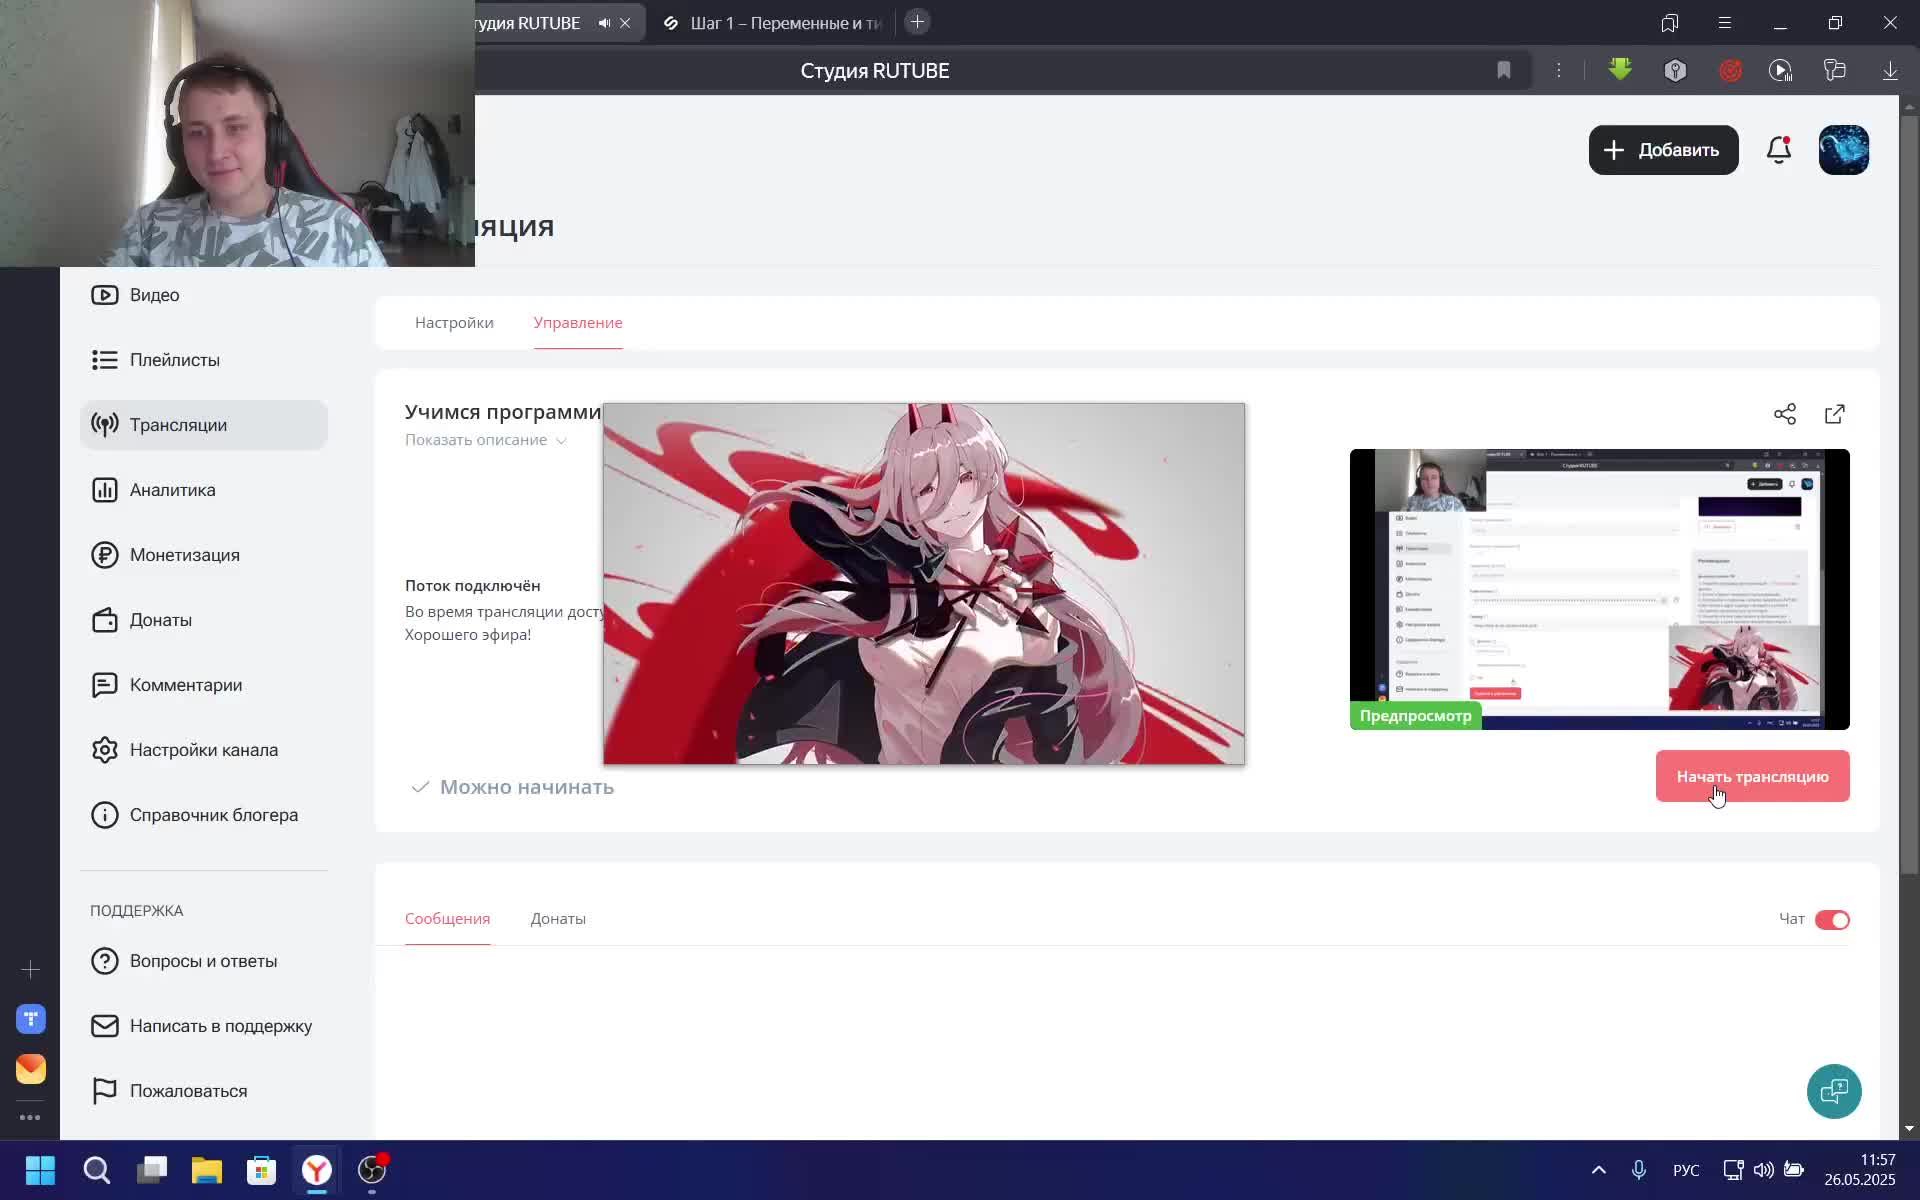Screen dimensions: 1920x1200
Task: Mute the RUTUBE studio tab speaker icon
Action: pos(605,23)
